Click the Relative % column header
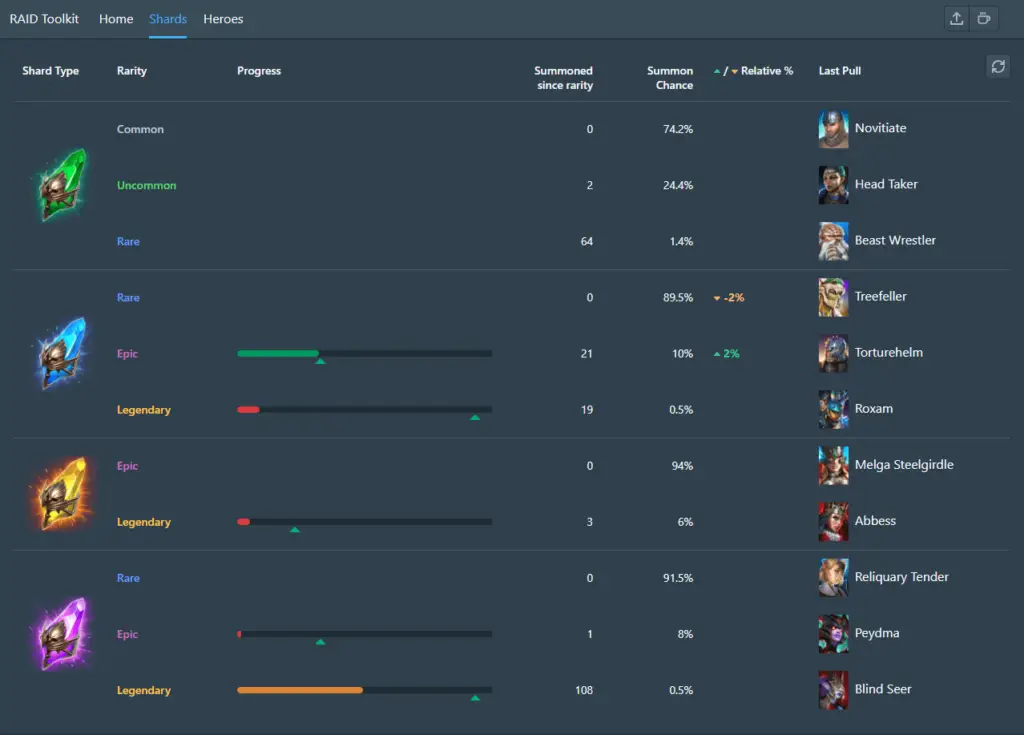This screenshot has height=735, width=1024. click(753, 71)
